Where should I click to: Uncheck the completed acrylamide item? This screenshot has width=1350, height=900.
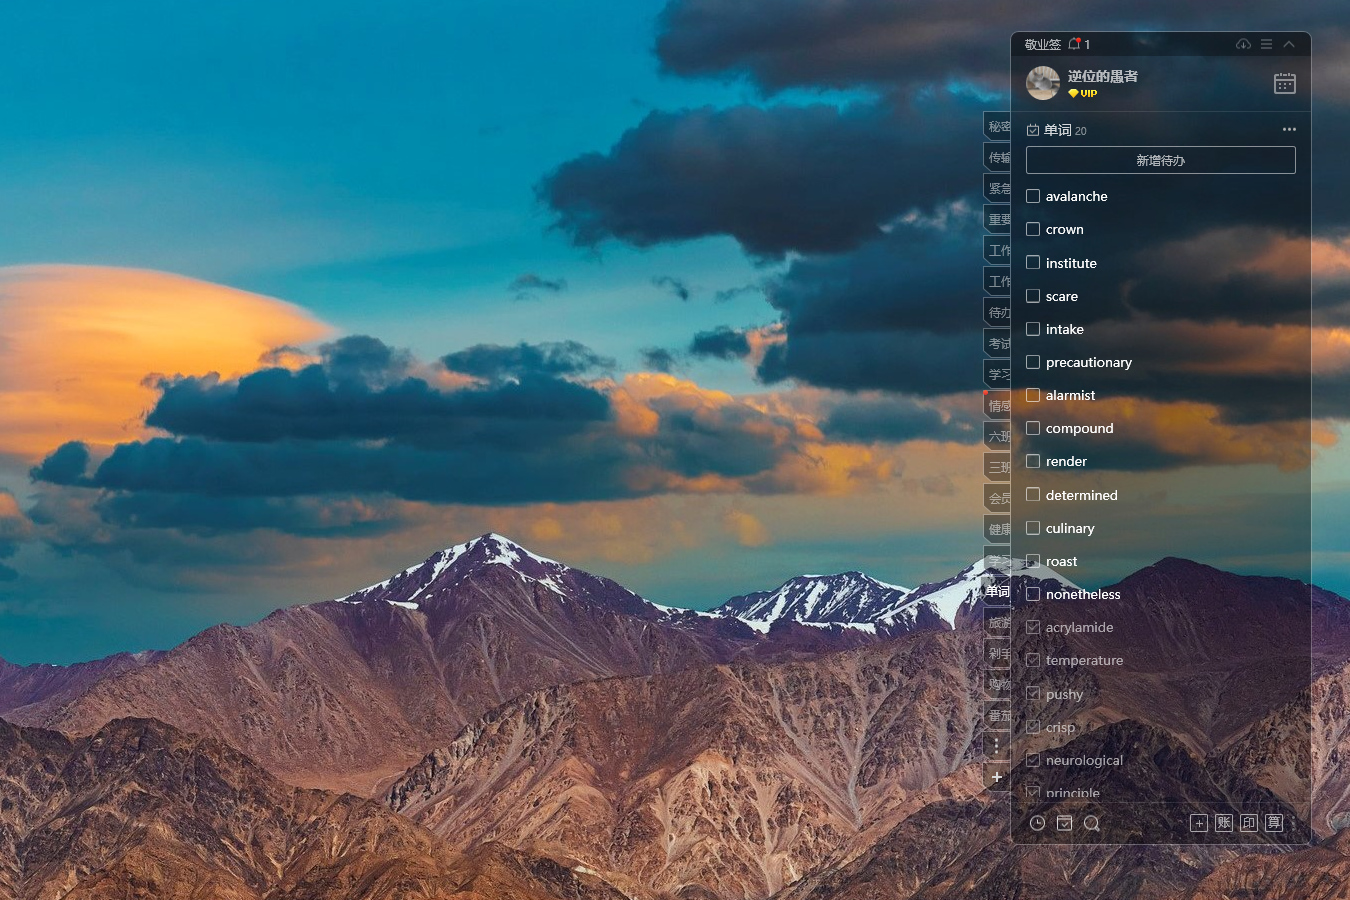(x=1033, y=627)
